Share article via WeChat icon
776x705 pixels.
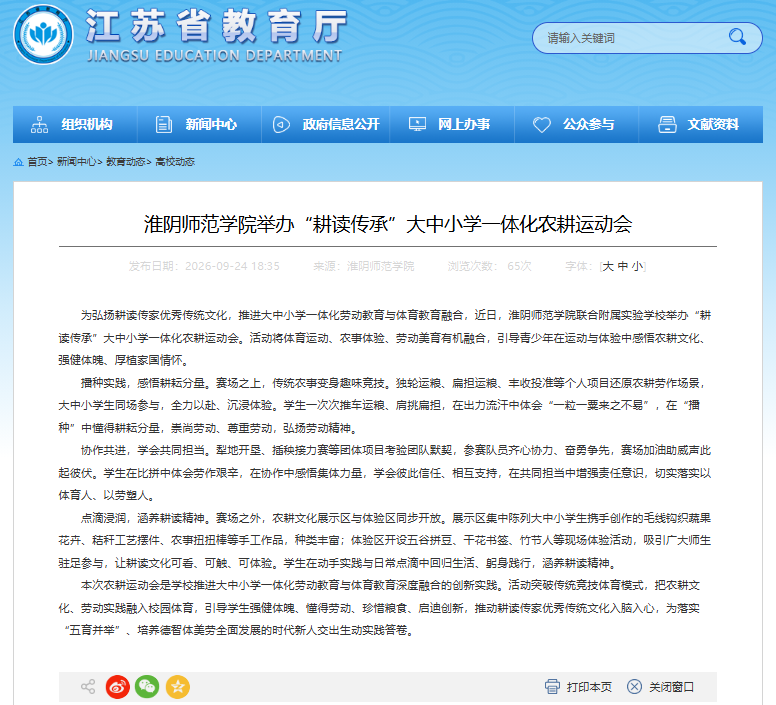(x=147, y=687)
